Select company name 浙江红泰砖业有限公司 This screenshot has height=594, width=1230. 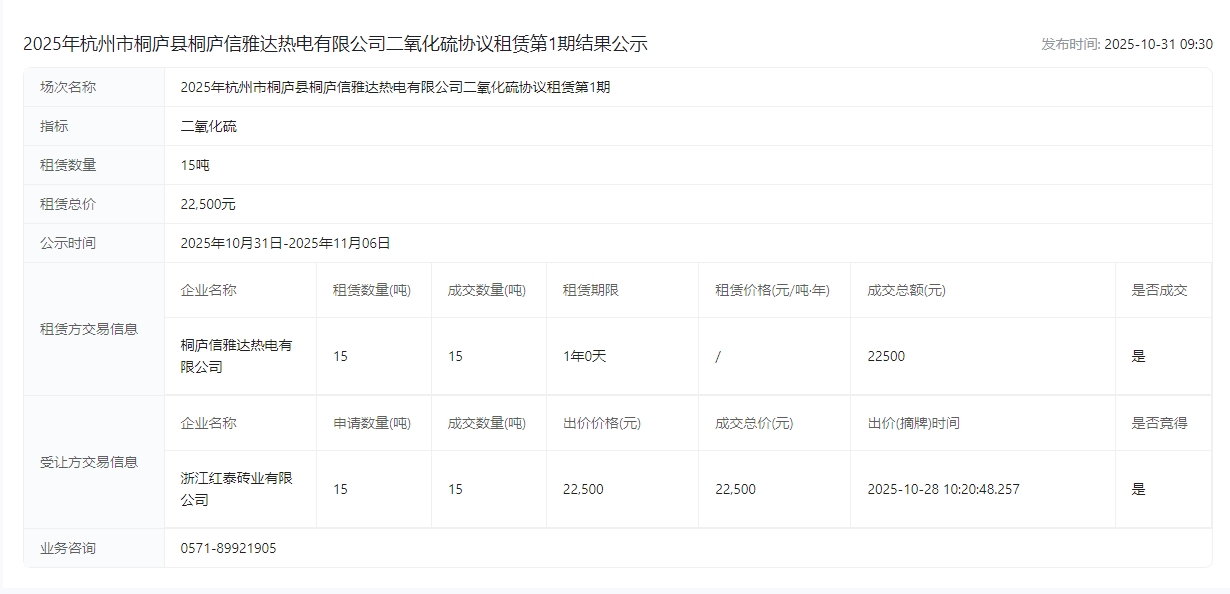coord(237,489)
